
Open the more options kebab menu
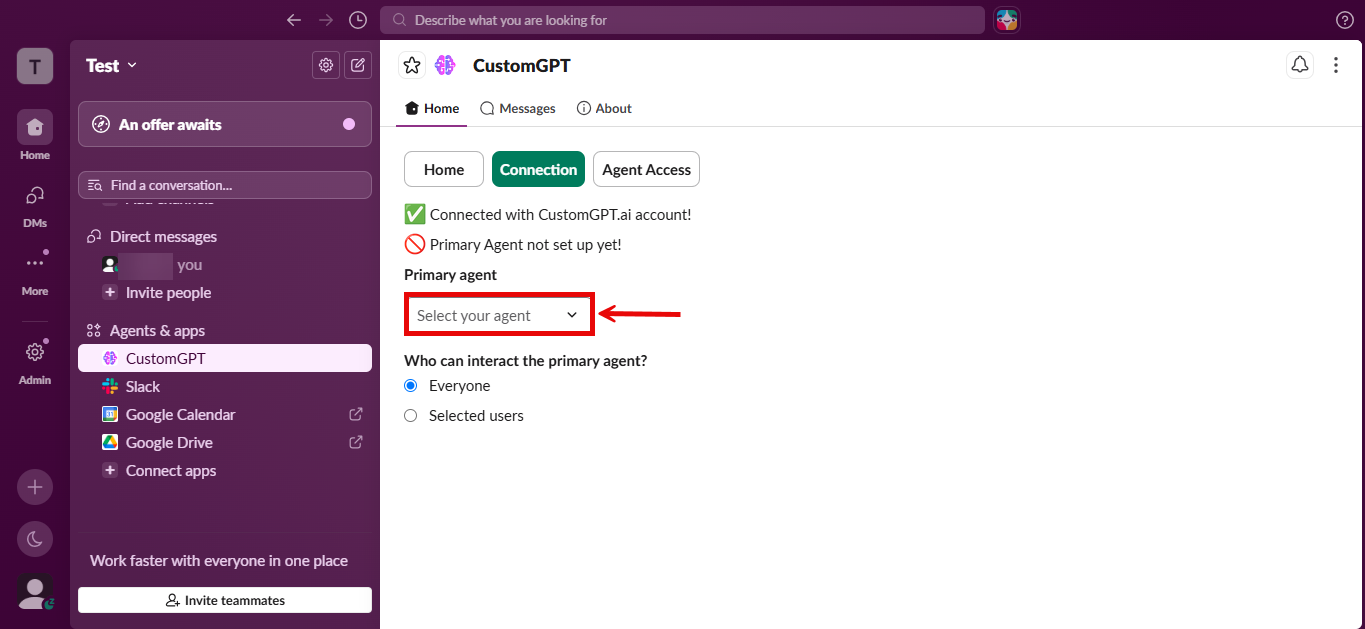(1336, 65)
